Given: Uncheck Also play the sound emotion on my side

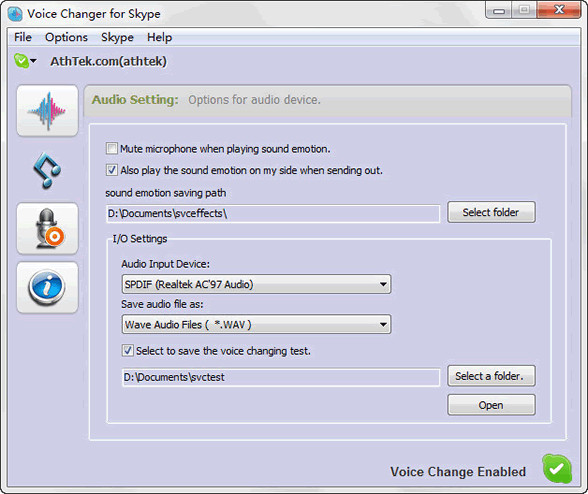Looking at the screenshot, I should point(111,170).
